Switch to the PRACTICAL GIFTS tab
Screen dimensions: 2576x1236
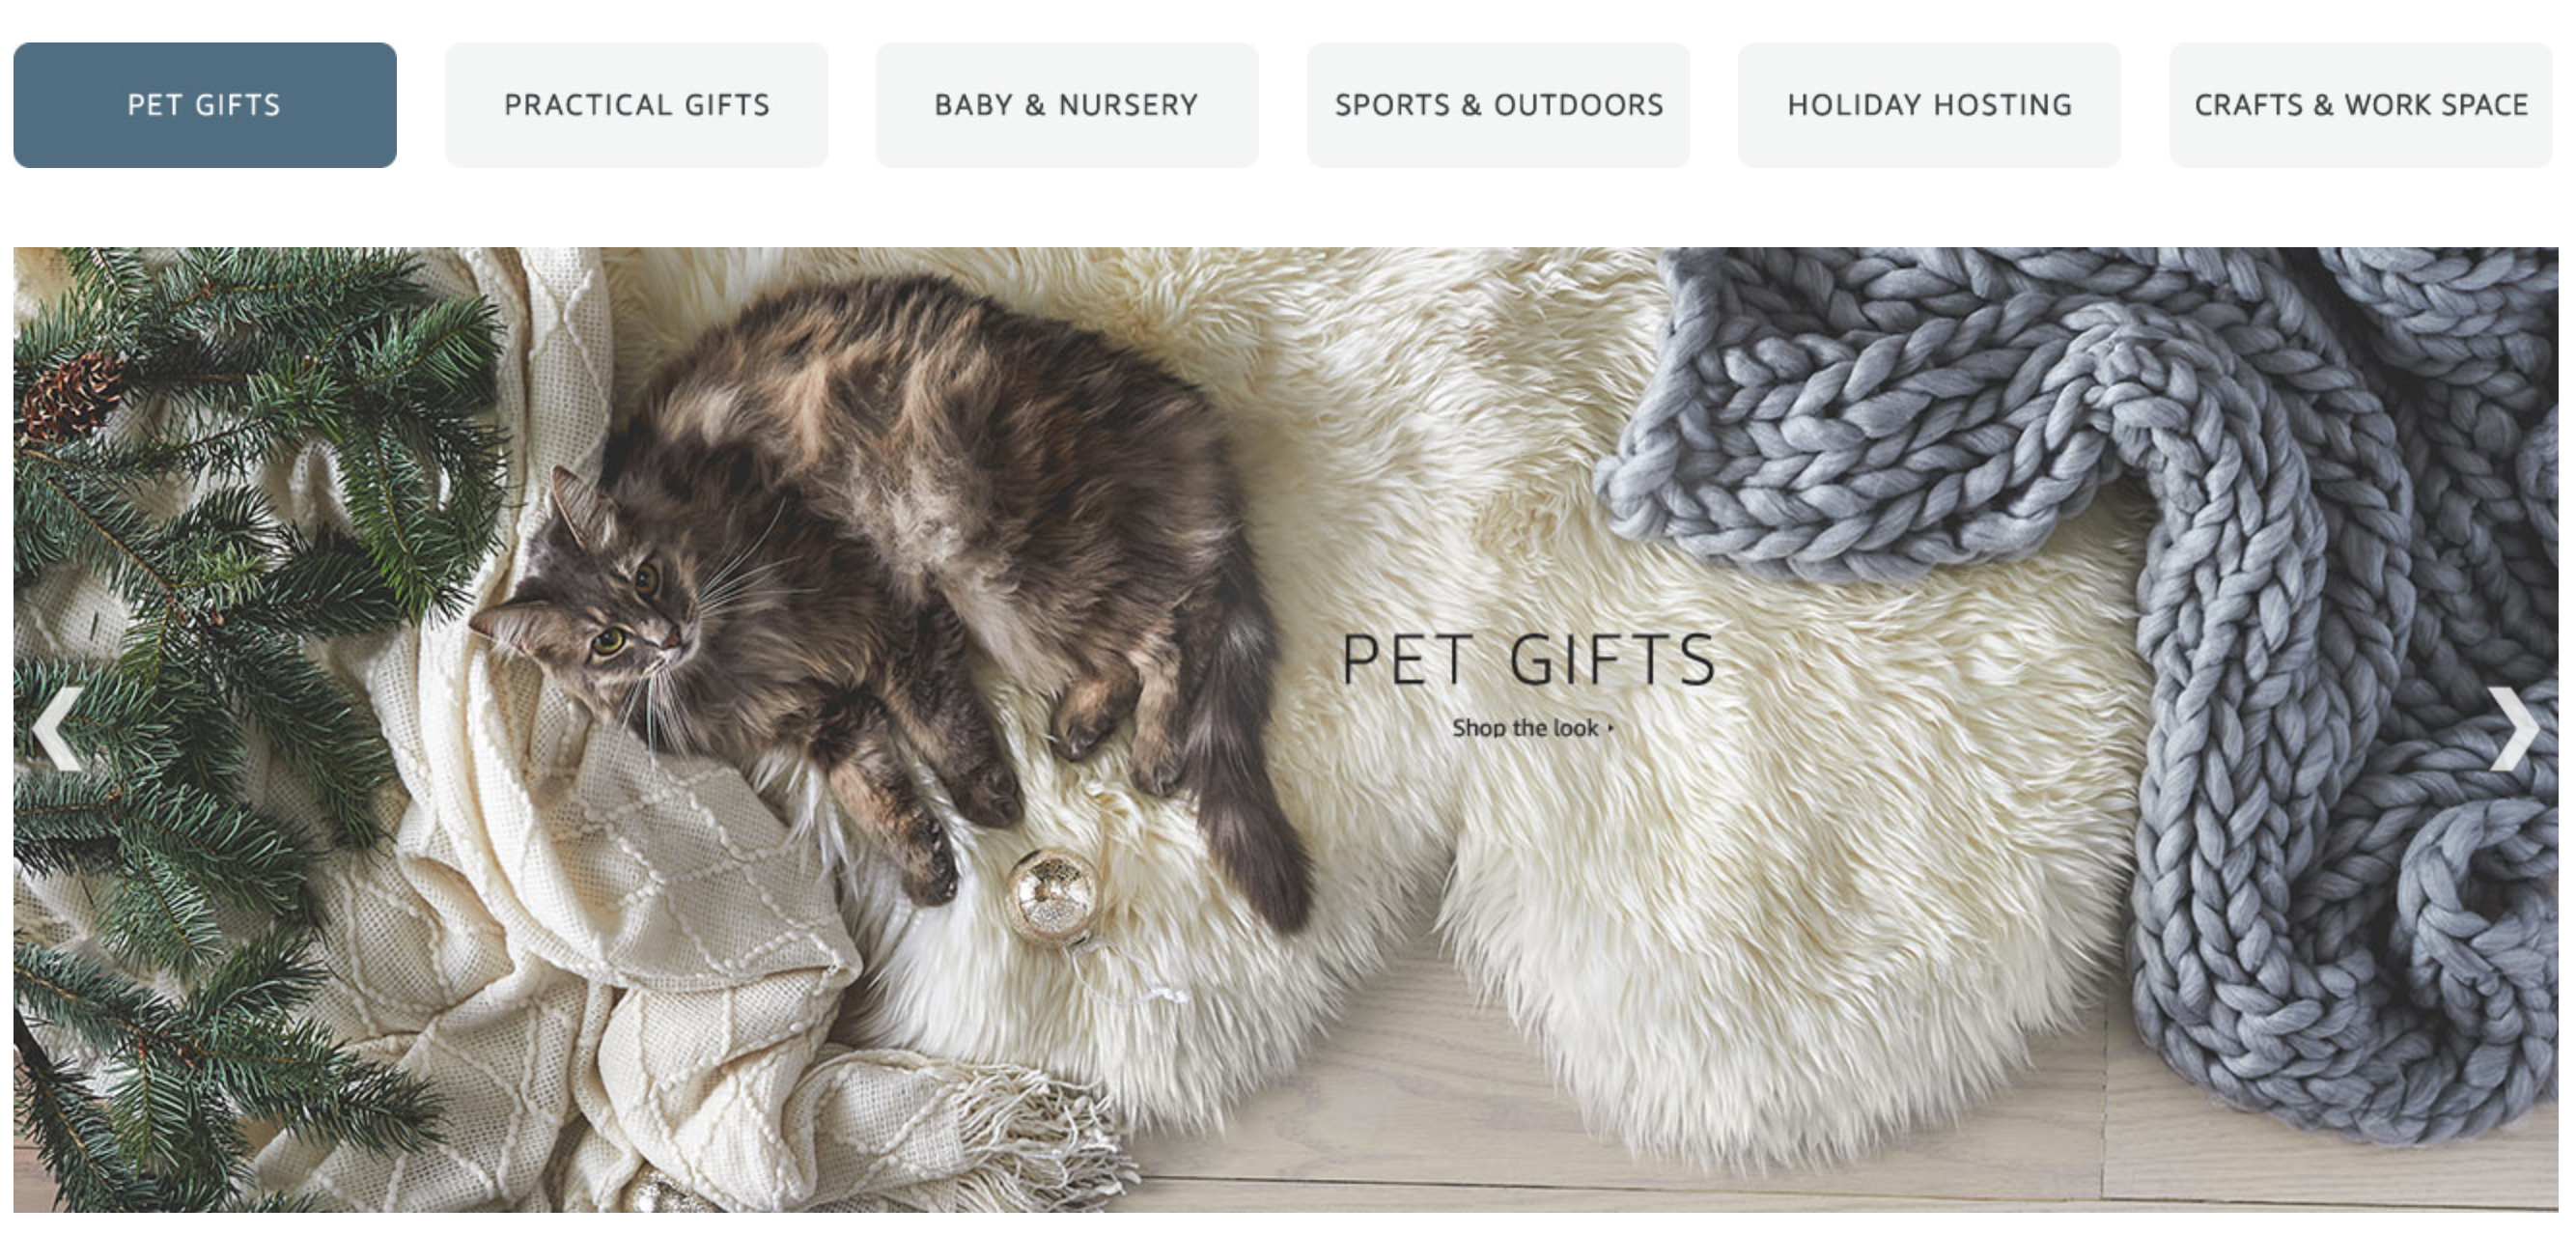click(637, 105)
